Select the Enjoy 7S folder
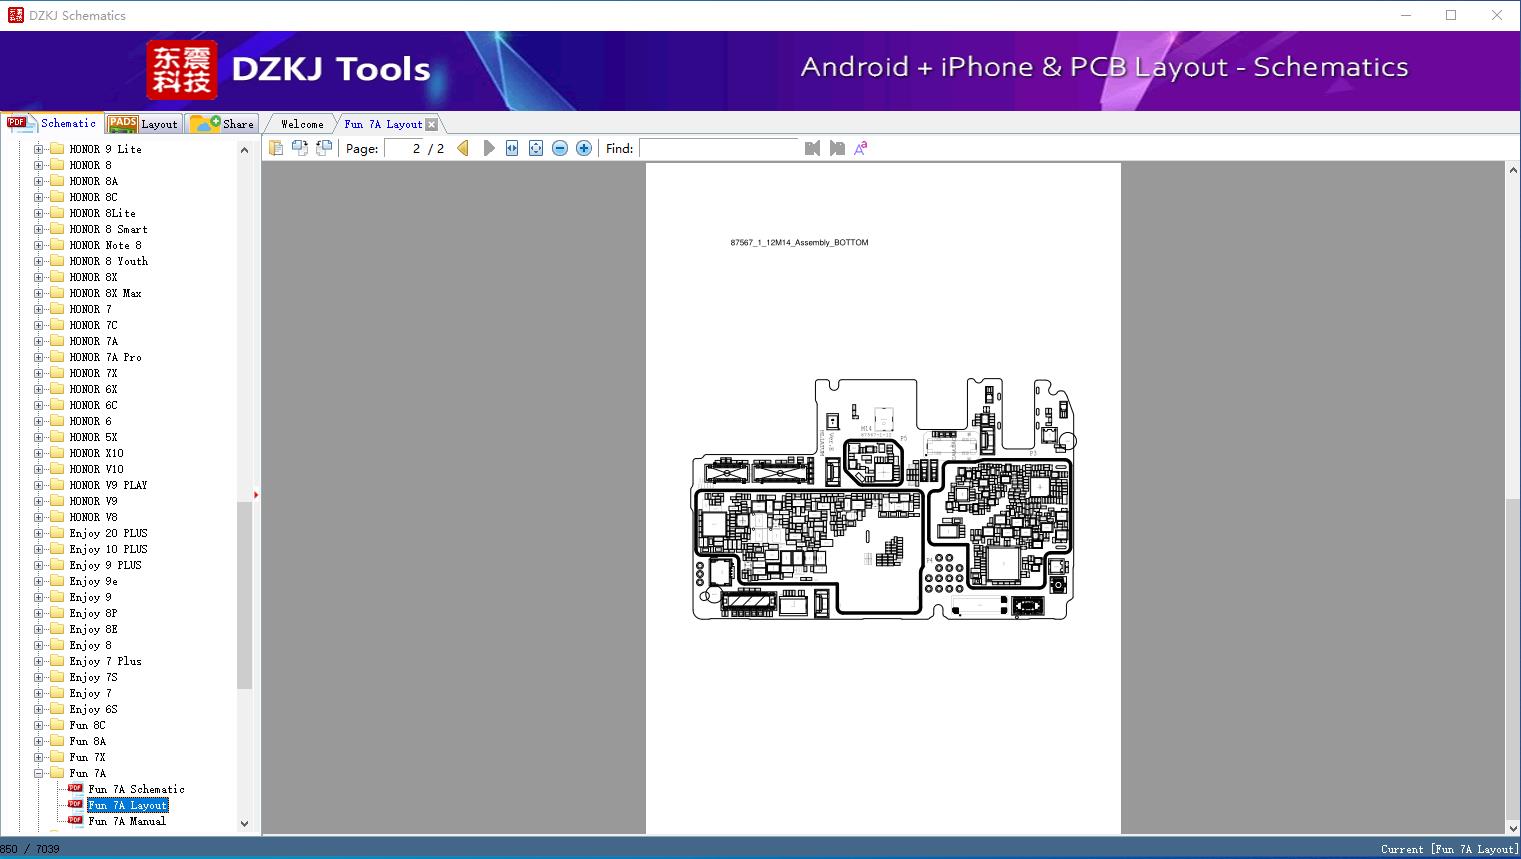Image resolution: width=1521 pixels, height=859 pixels. pyautogui.click(x=93, y=677)
